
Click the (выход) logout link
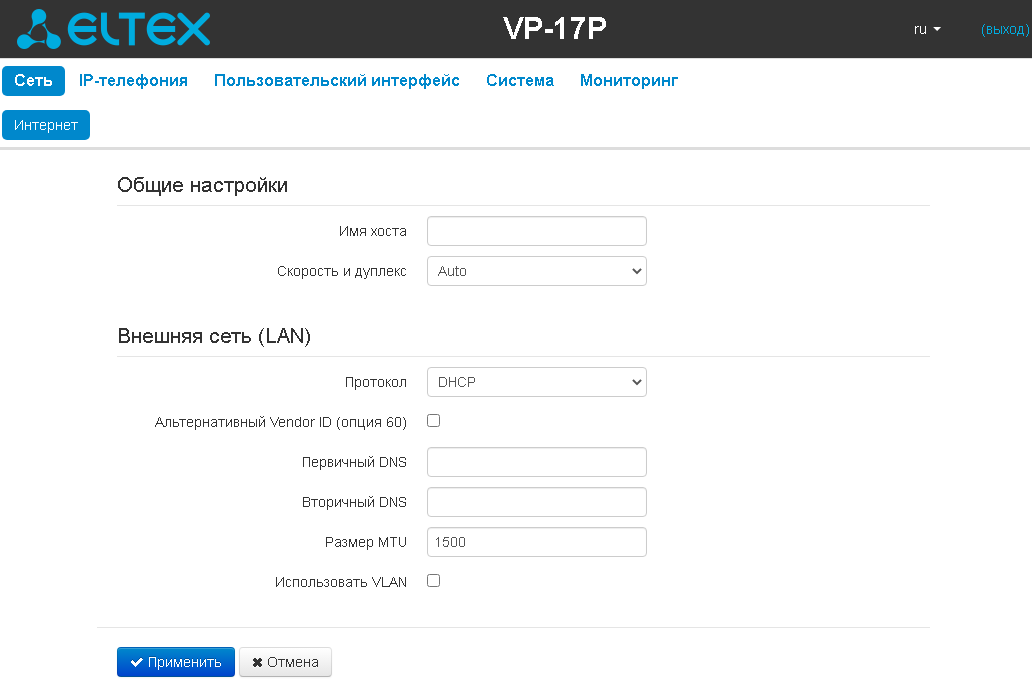[x=1005, y=30]
